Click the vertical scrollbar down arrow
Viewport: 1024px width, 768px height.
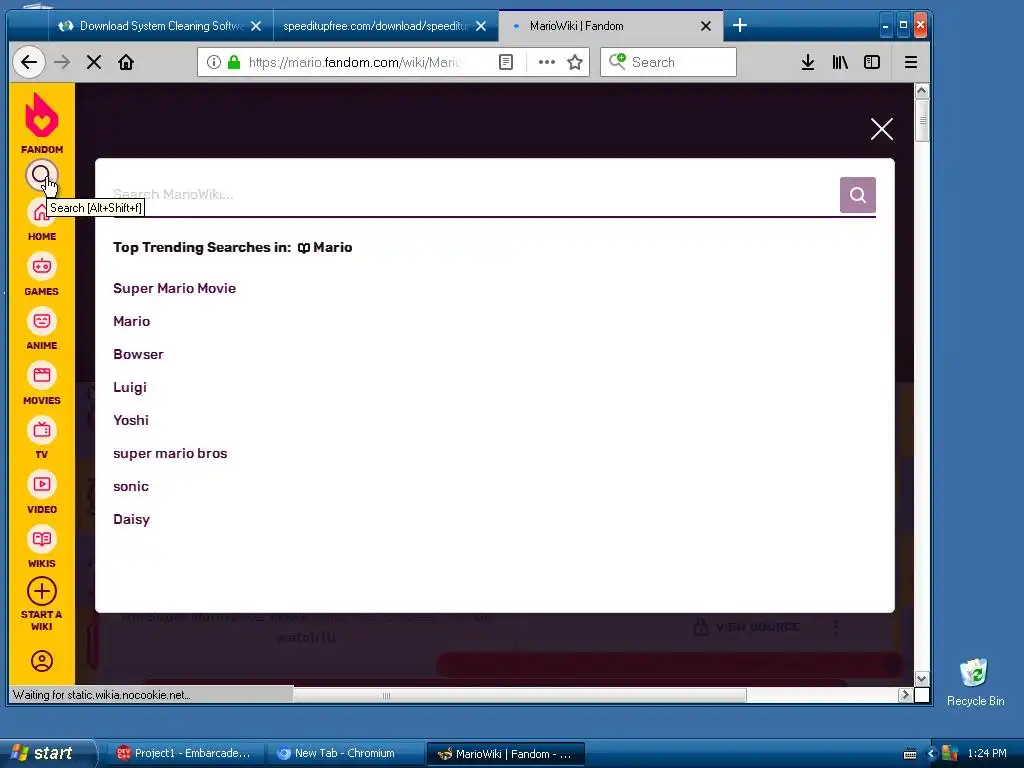tap(921, 678)
